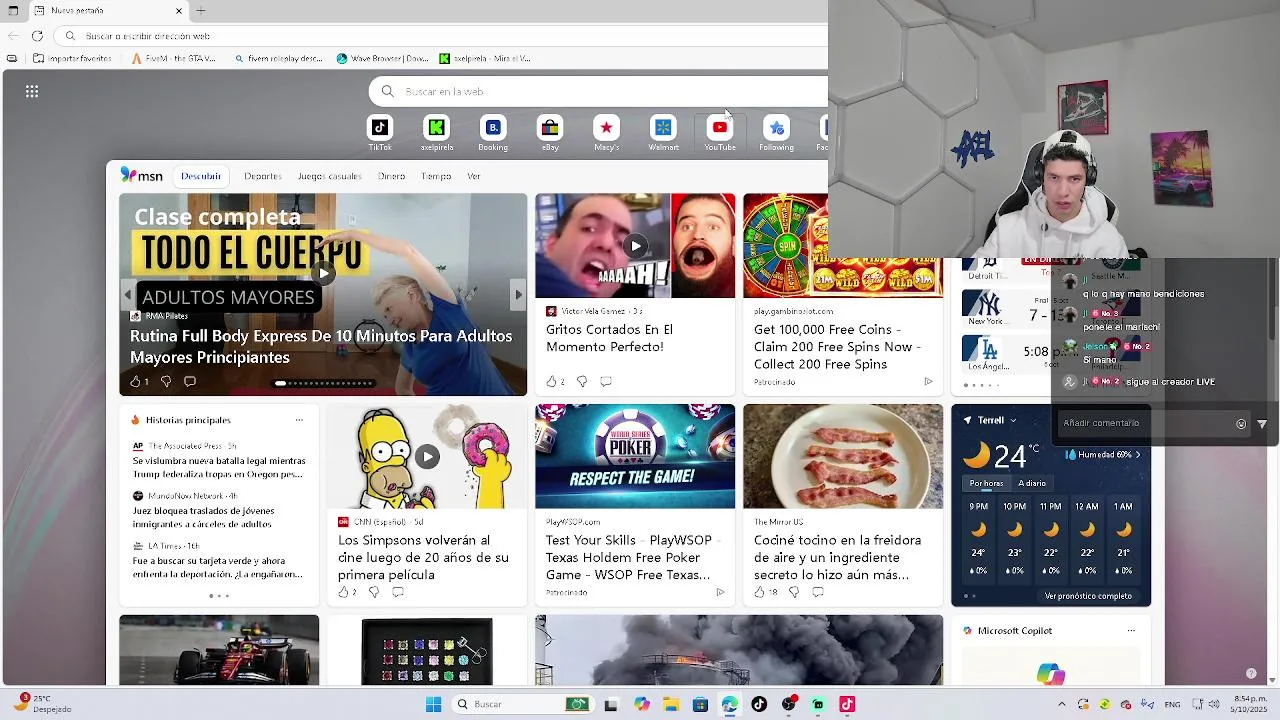Open the apps grid launcher icon
The image size is (1280, 720).
[32, 91]
